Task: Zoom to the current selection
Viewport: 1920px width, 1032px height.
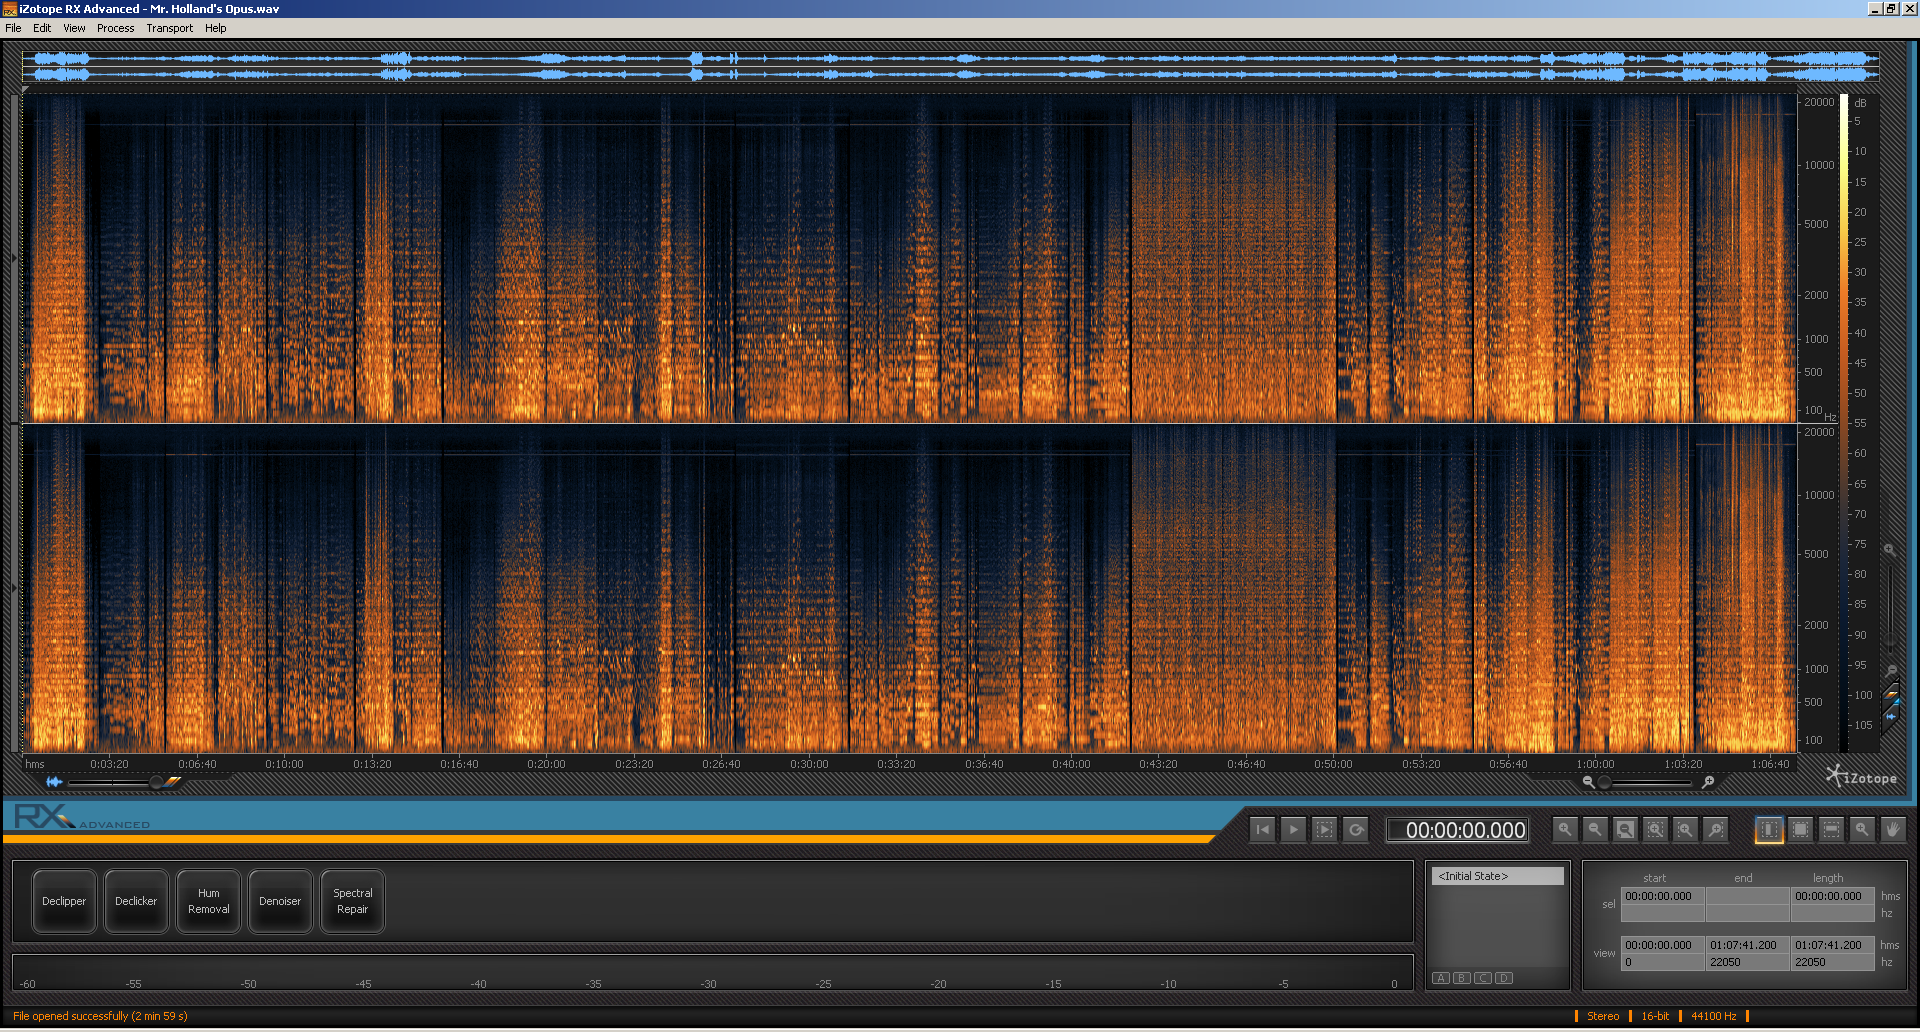Action: (1656, 829)
